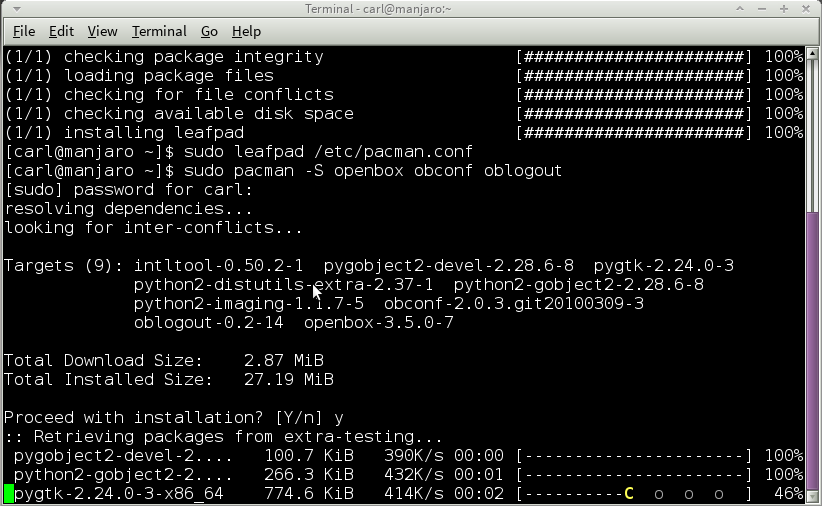Image resolution: width=822 pixels, height=506 pixels.
Task: Open the Help menu
Action: 246,31
